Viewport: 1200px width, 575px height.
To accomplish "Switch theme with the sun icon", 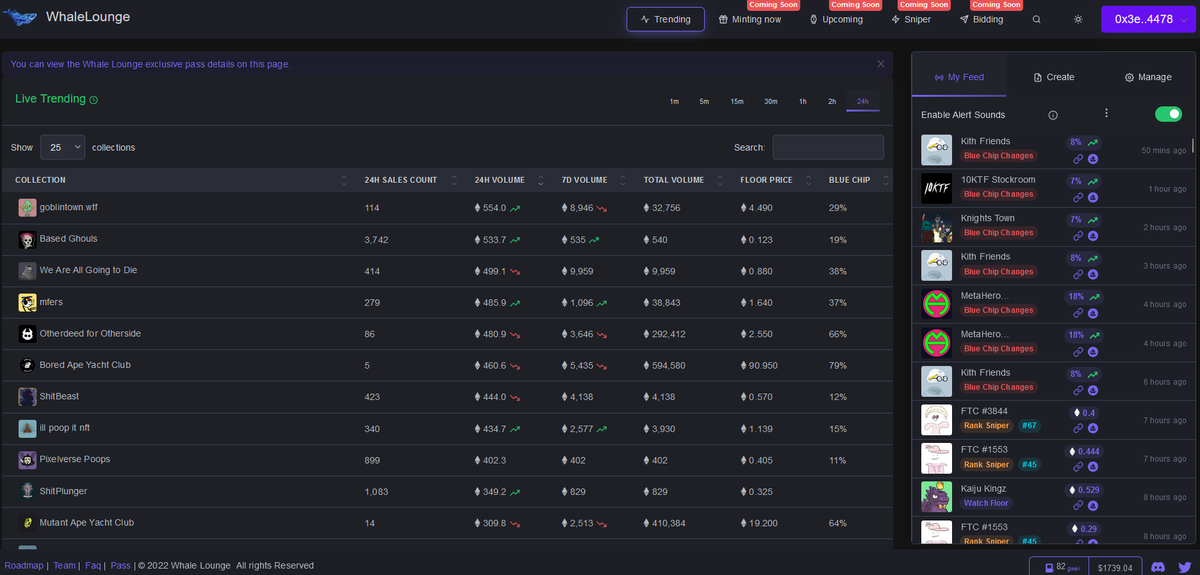I will [x=1078, y=19].
